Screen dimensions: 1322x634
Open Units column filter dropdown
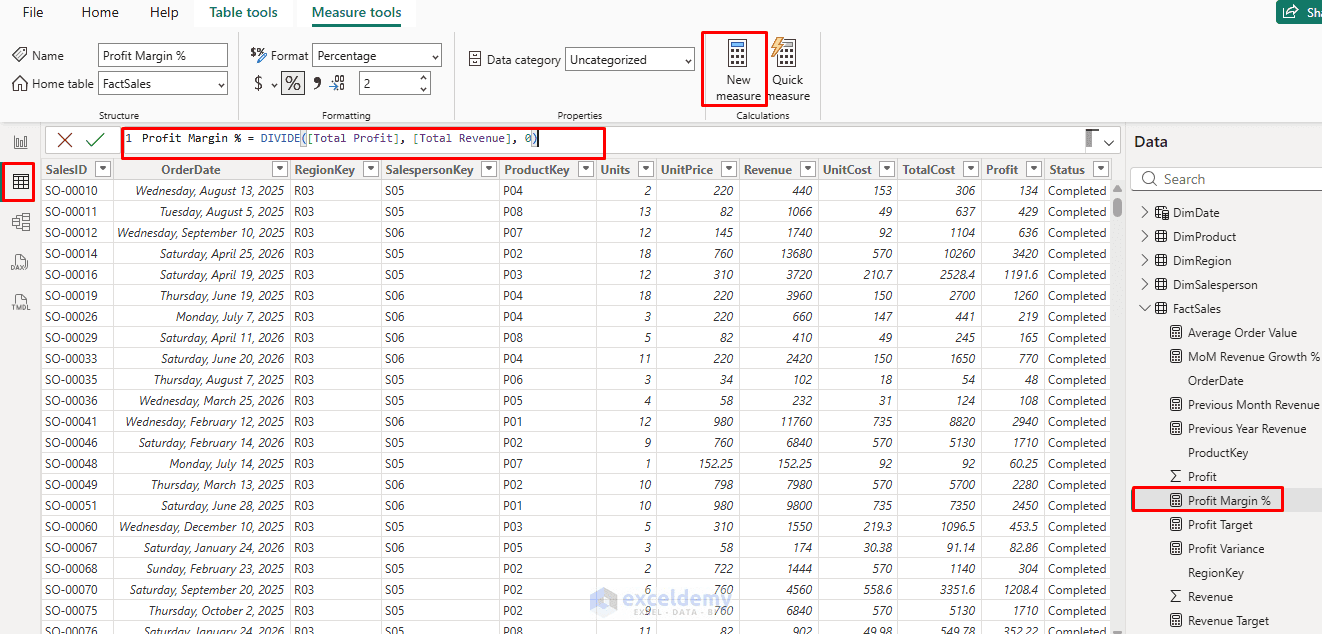(x=646, y=170)
